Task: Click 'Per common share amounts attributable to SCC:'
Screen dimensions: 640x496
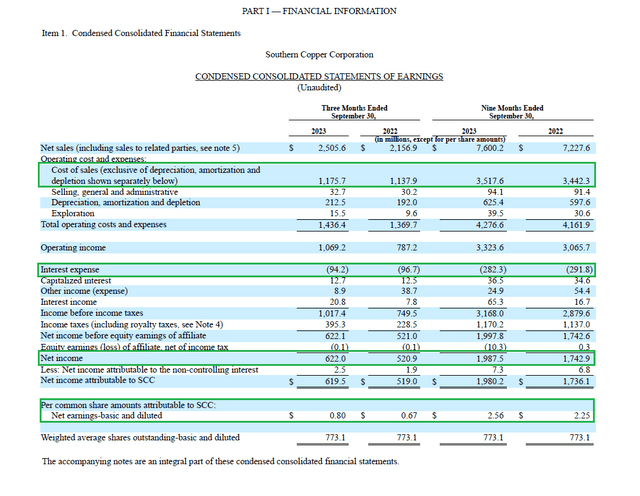Action: [128, 405]
